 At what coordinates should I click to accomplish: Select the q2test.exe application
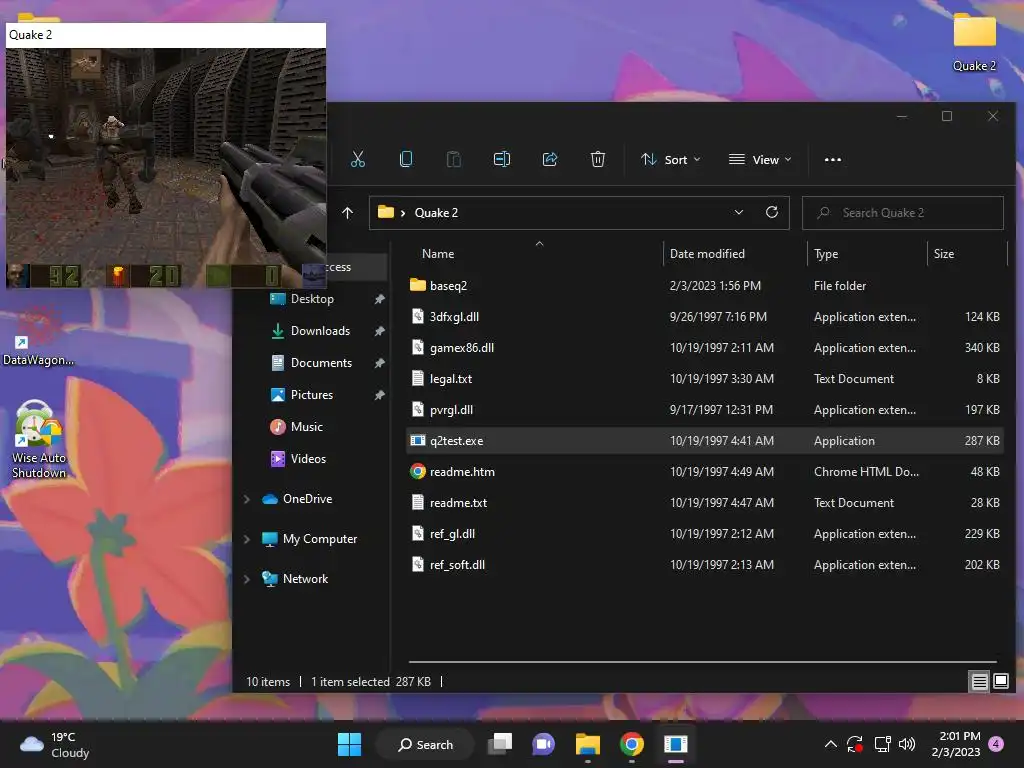[705, 441]
